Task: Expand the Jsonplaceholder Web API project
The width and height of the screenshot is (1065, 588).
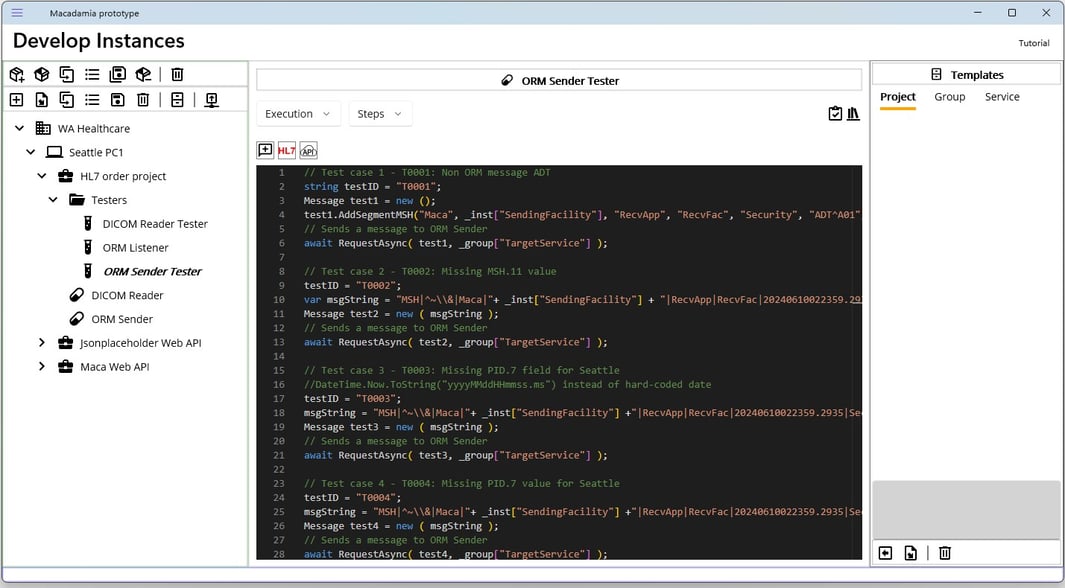Action: coord(42,343)
